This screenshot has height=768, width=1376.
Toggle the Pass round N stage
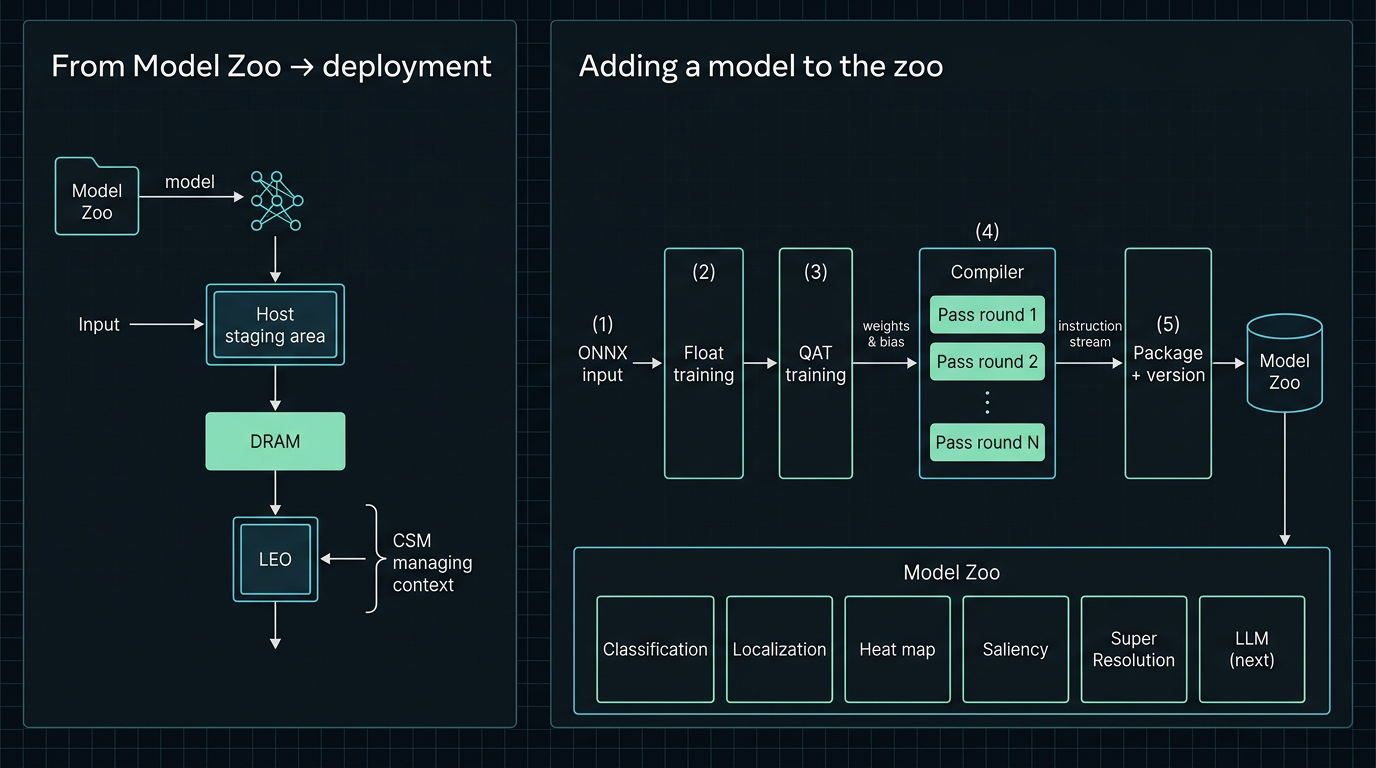coord(987,442)
